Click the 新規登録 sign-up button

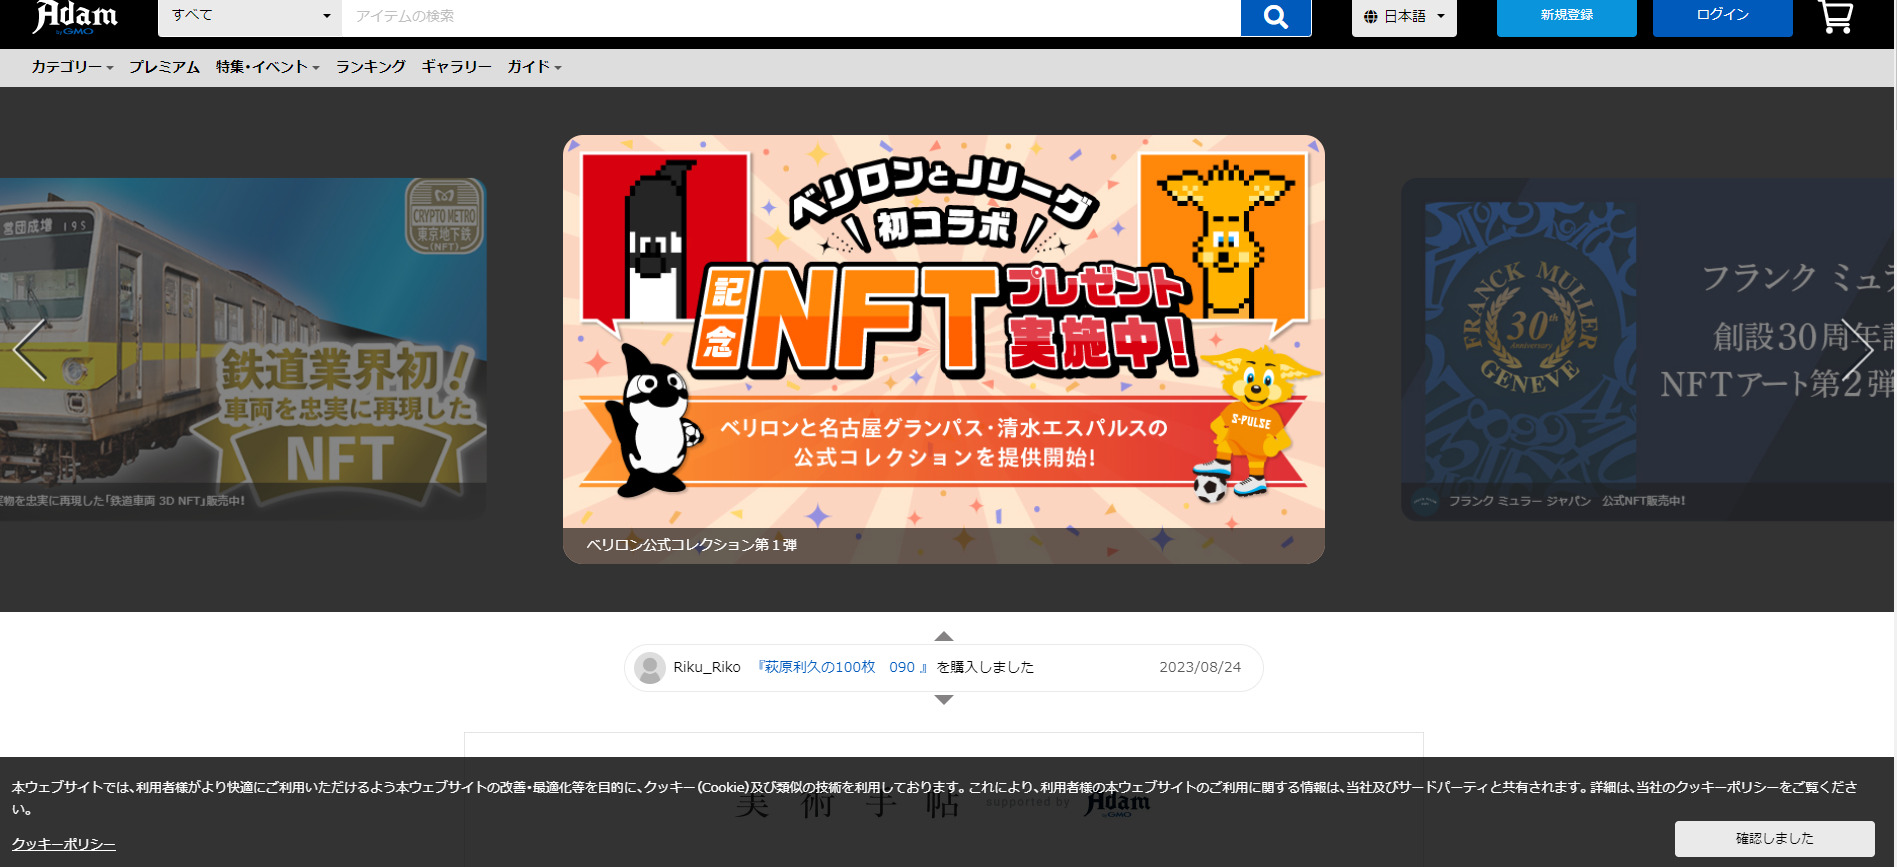[1566, 17]
